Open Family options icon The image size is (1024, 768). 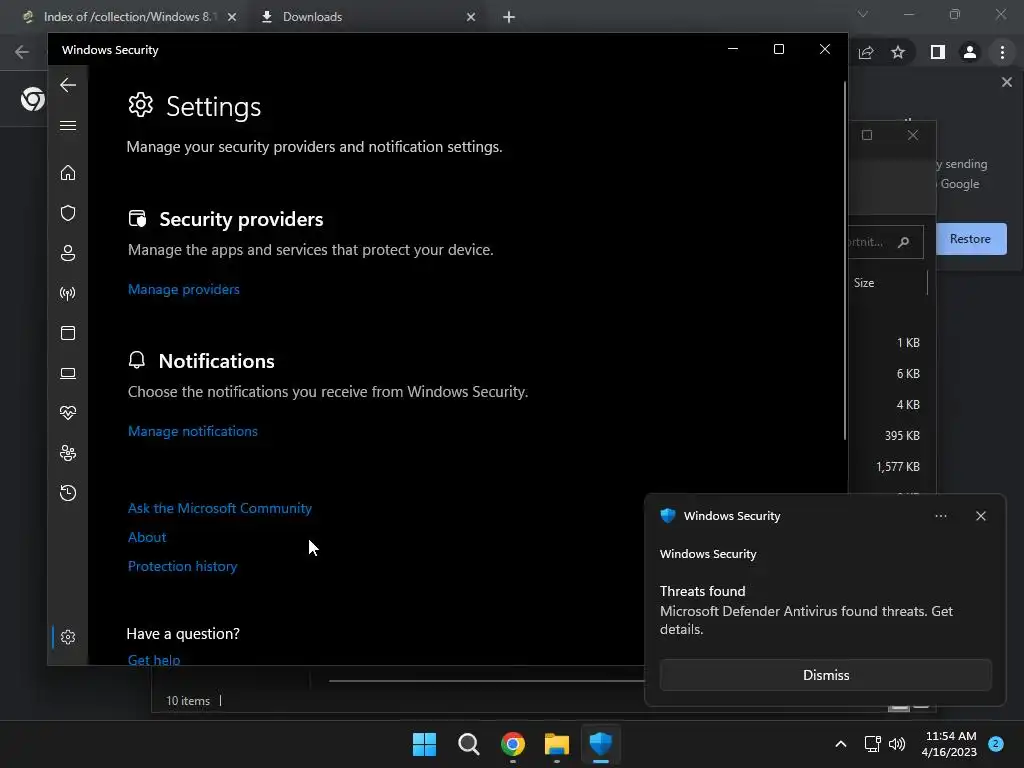tap(68, 453)
